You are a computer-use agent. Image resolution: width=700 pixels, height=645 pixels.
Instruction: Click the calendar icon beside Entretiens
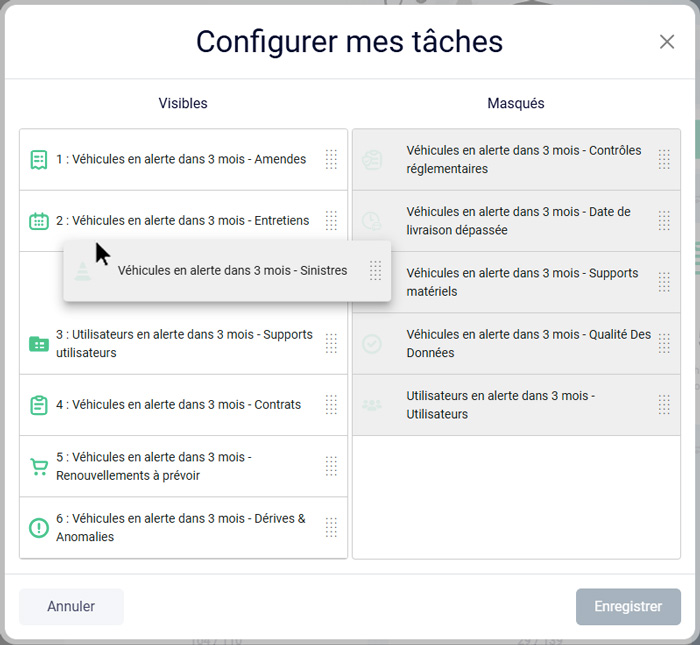(x=39, y=221)
